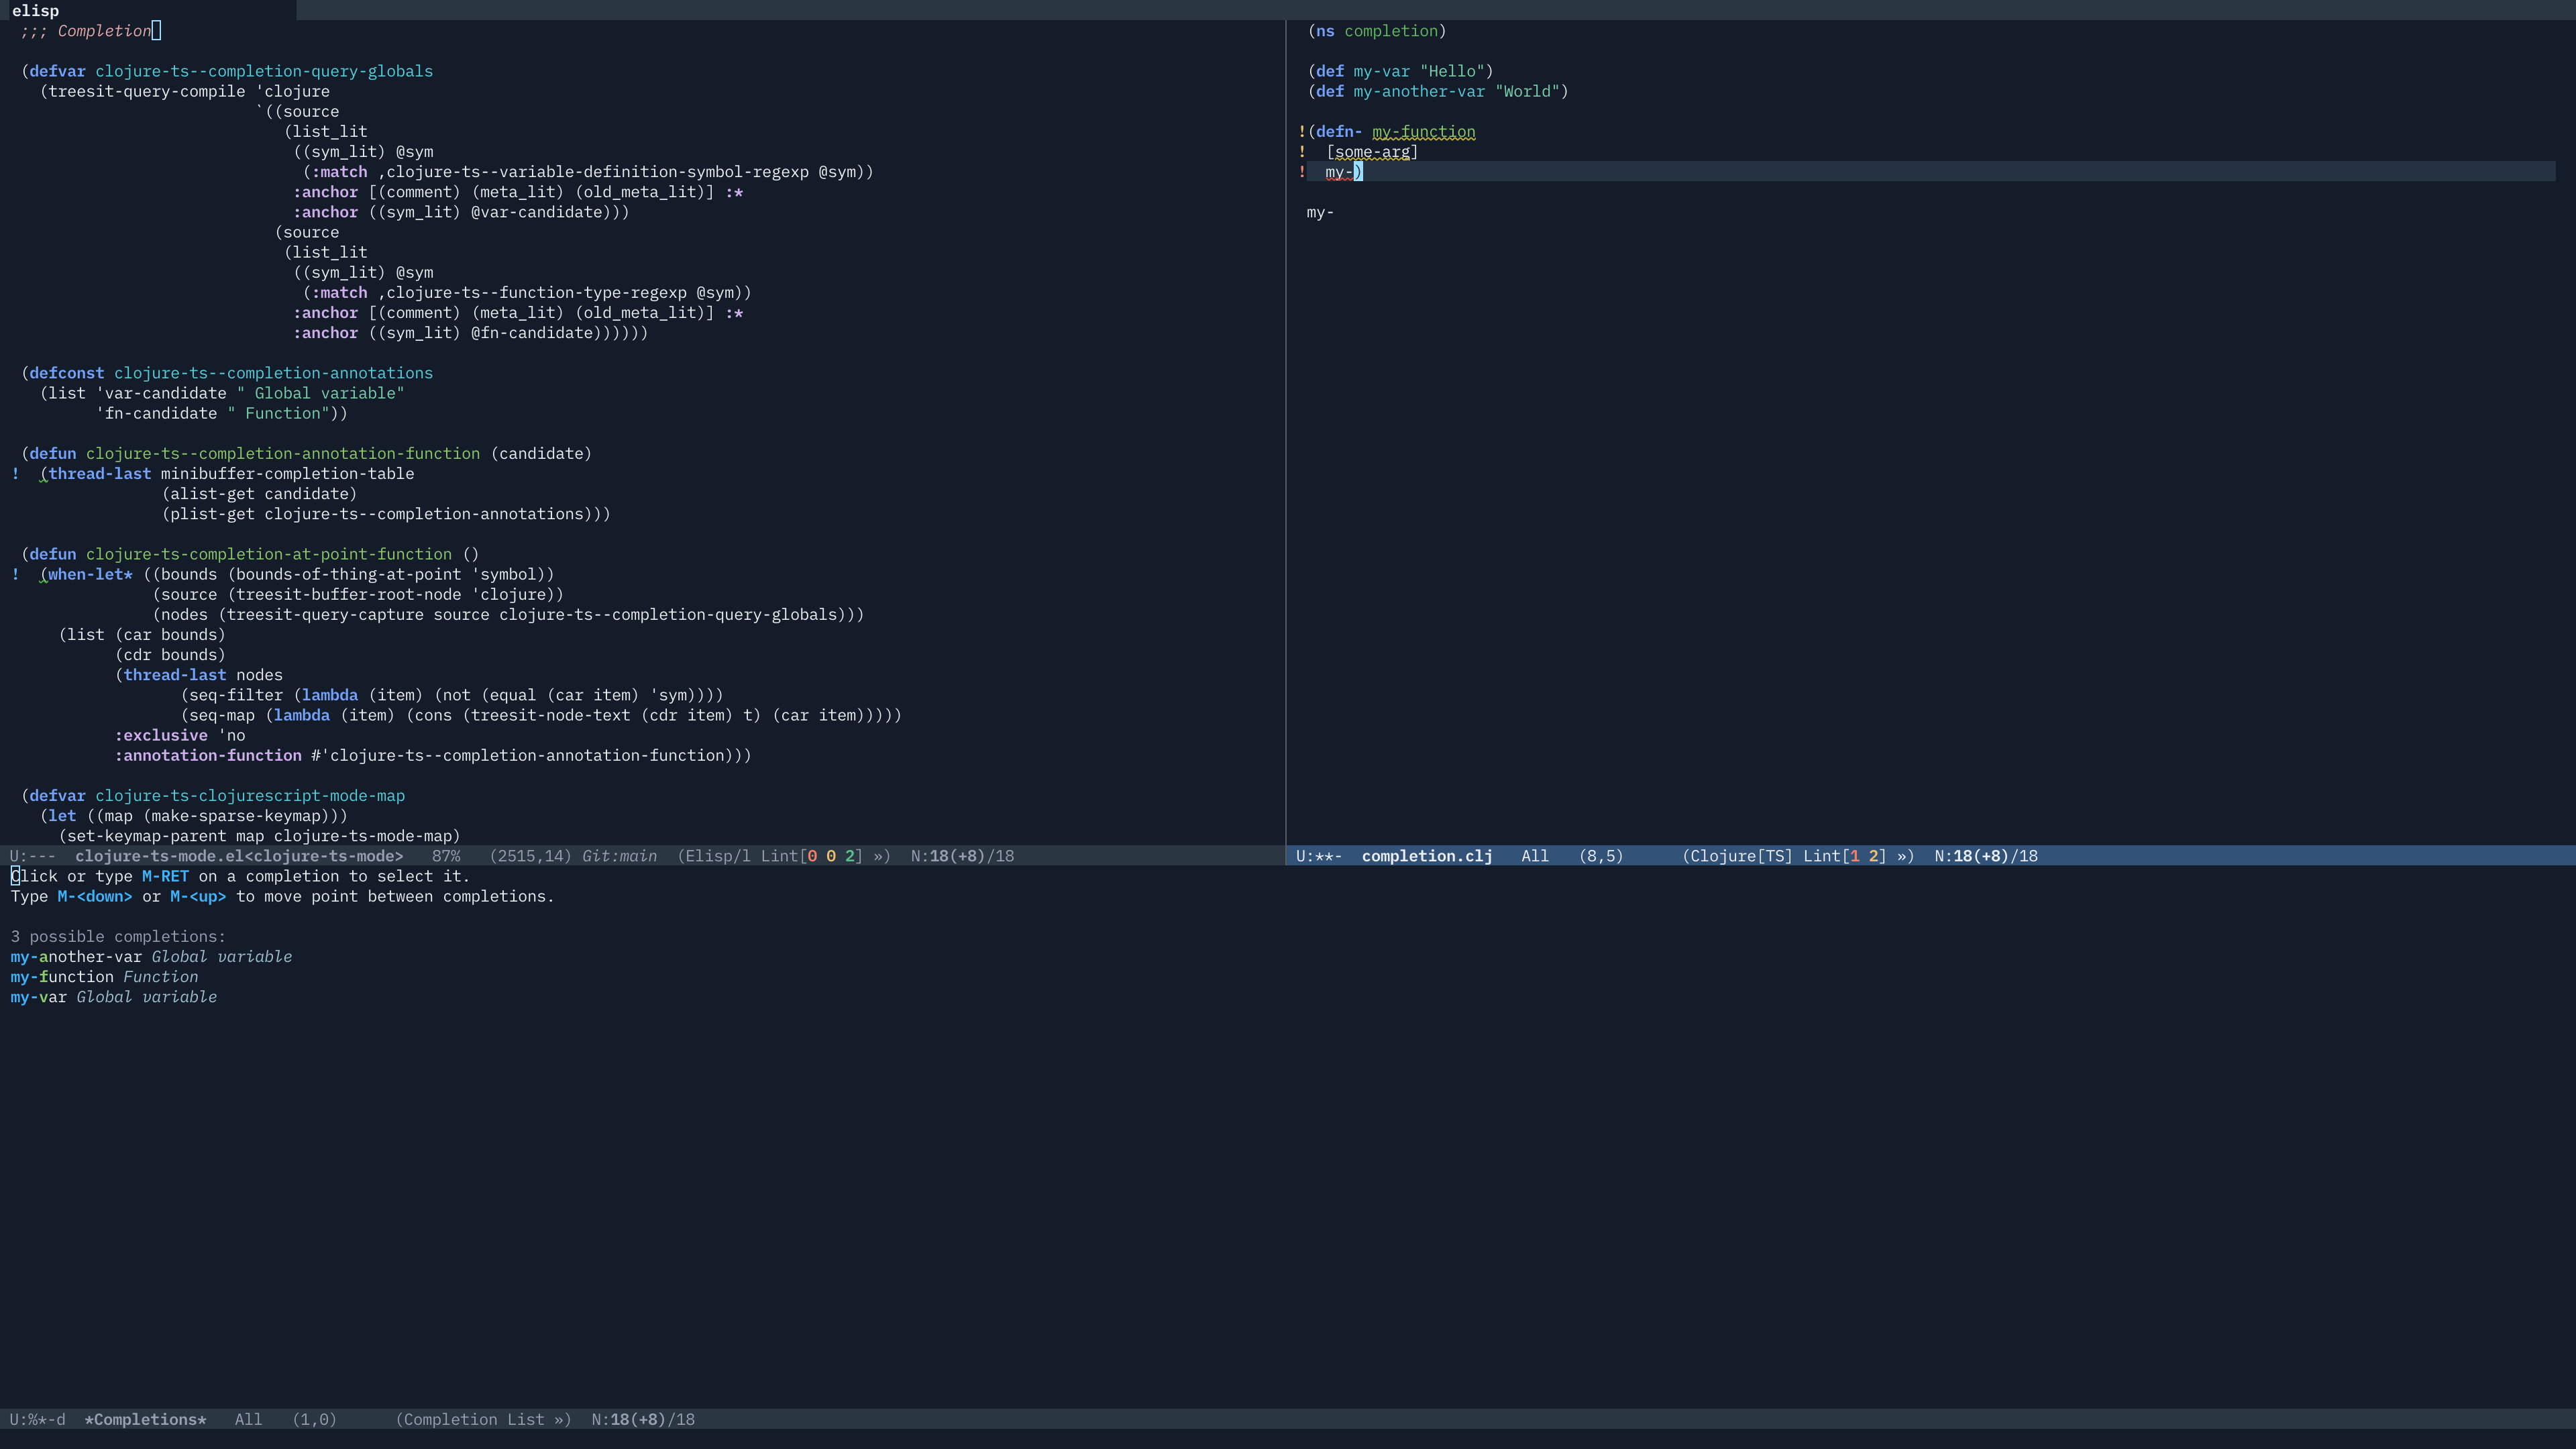Viewport: 2576px width, 1449px height.
Task: Select the 'elisp' tab at top
Action: [x=36, y=11]
